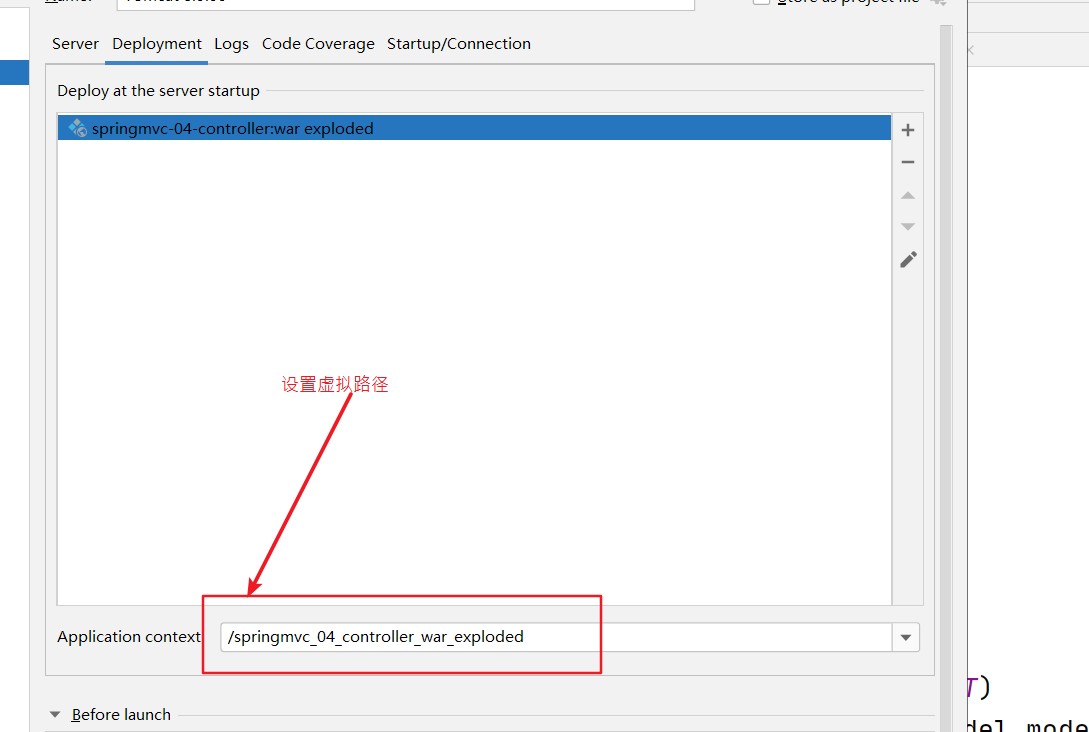The height and width of the screenshot is (732, 1089).
Task: Collapse the Before launch section
Action: pyautogui.click(x=56, y=715)
